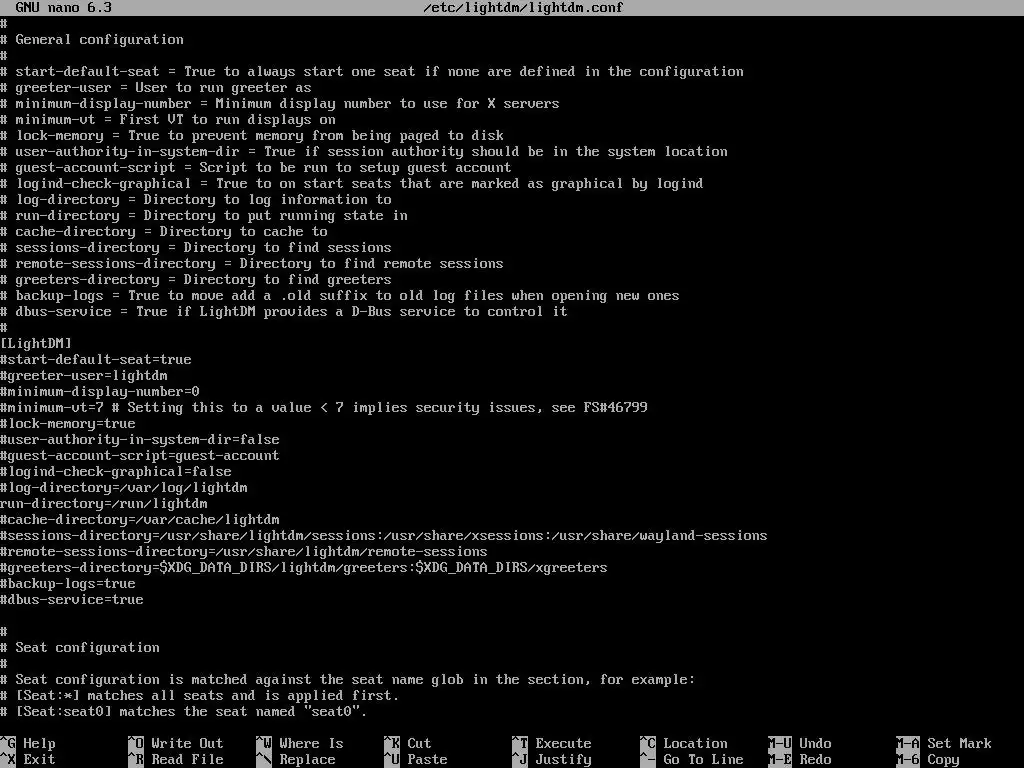Click the #remote-sessions-directory= line
Image resolution: width=1024 pixels, height=768 pixels.
(244, 552)
